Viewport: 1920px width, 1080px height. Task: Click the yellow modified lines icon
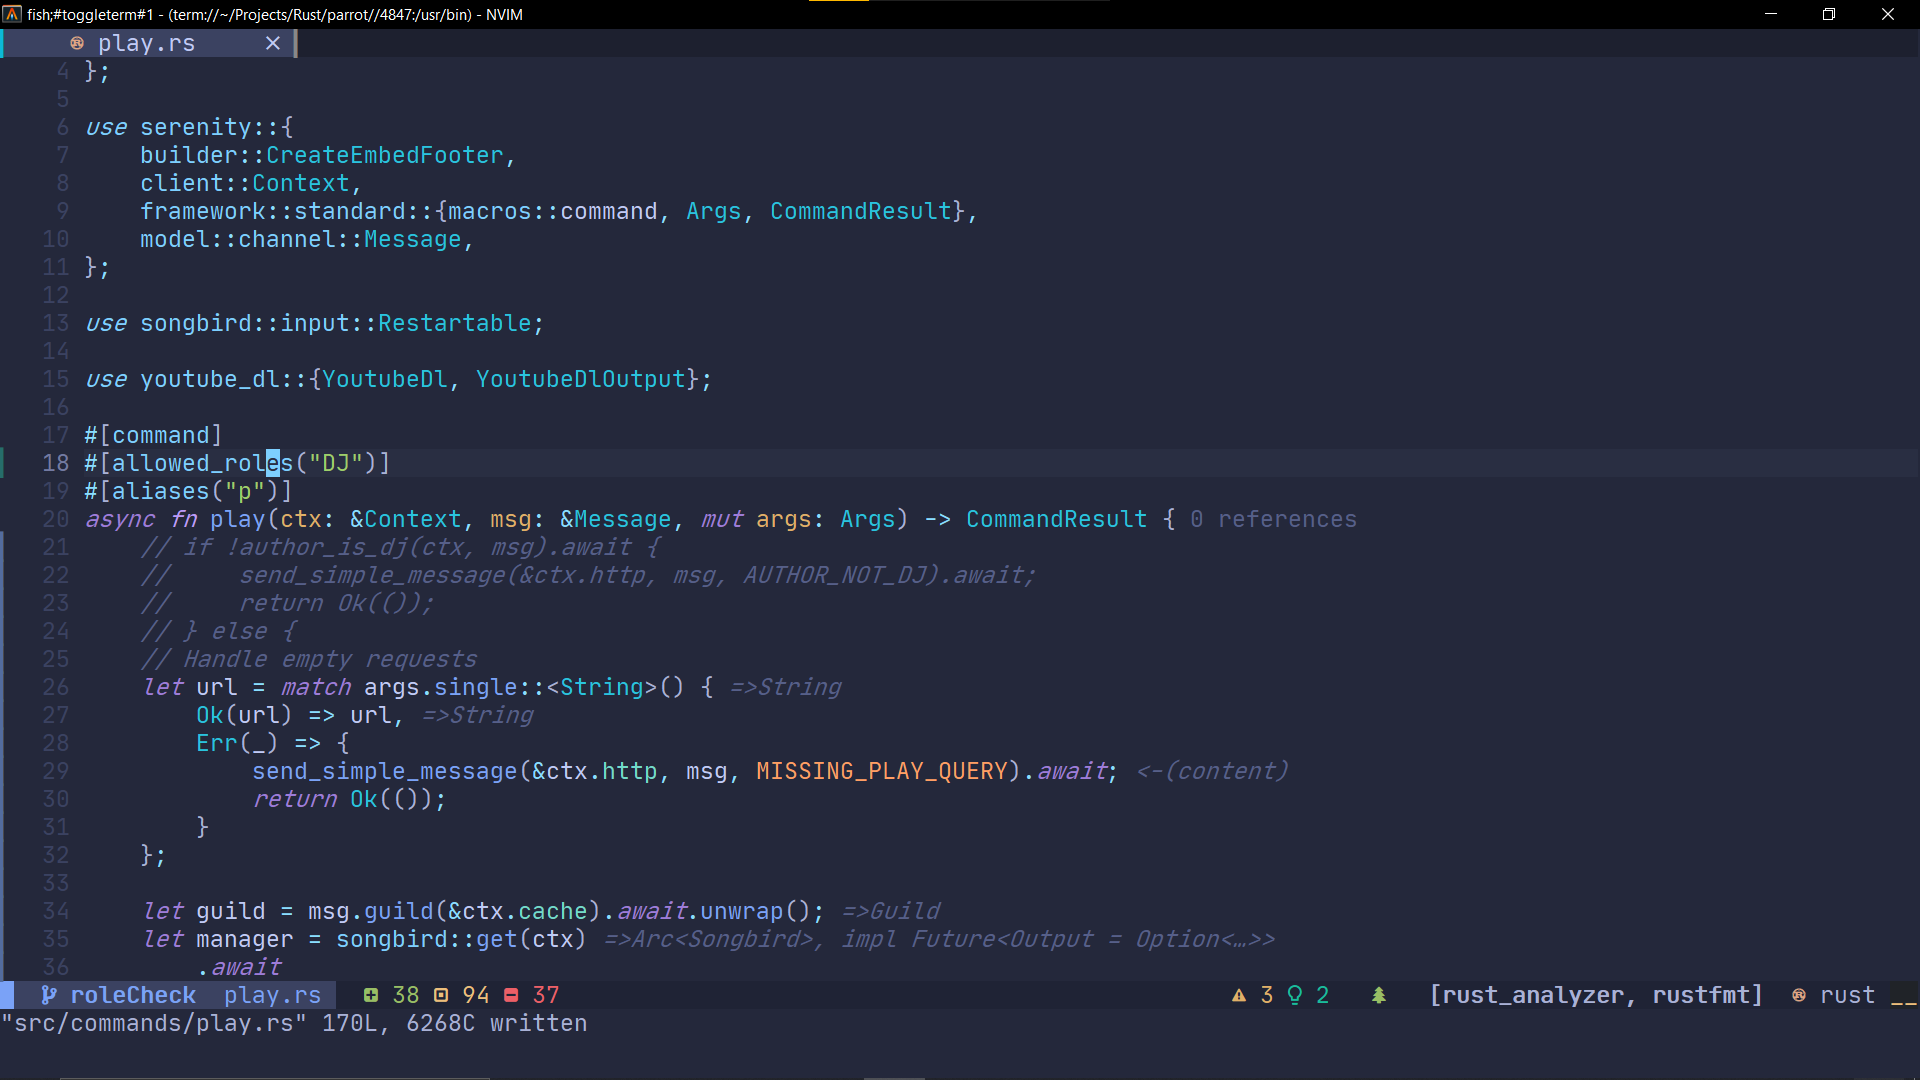pyautogui.click(x=441, y=995)
